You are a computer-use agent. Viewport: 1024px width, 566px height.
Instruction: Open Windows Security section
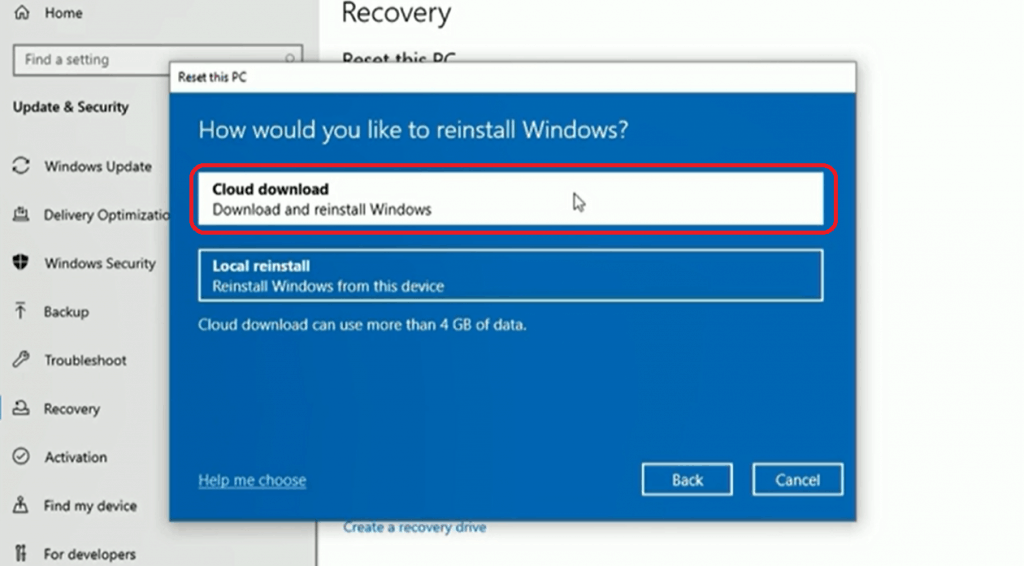(x=100, y=263)
